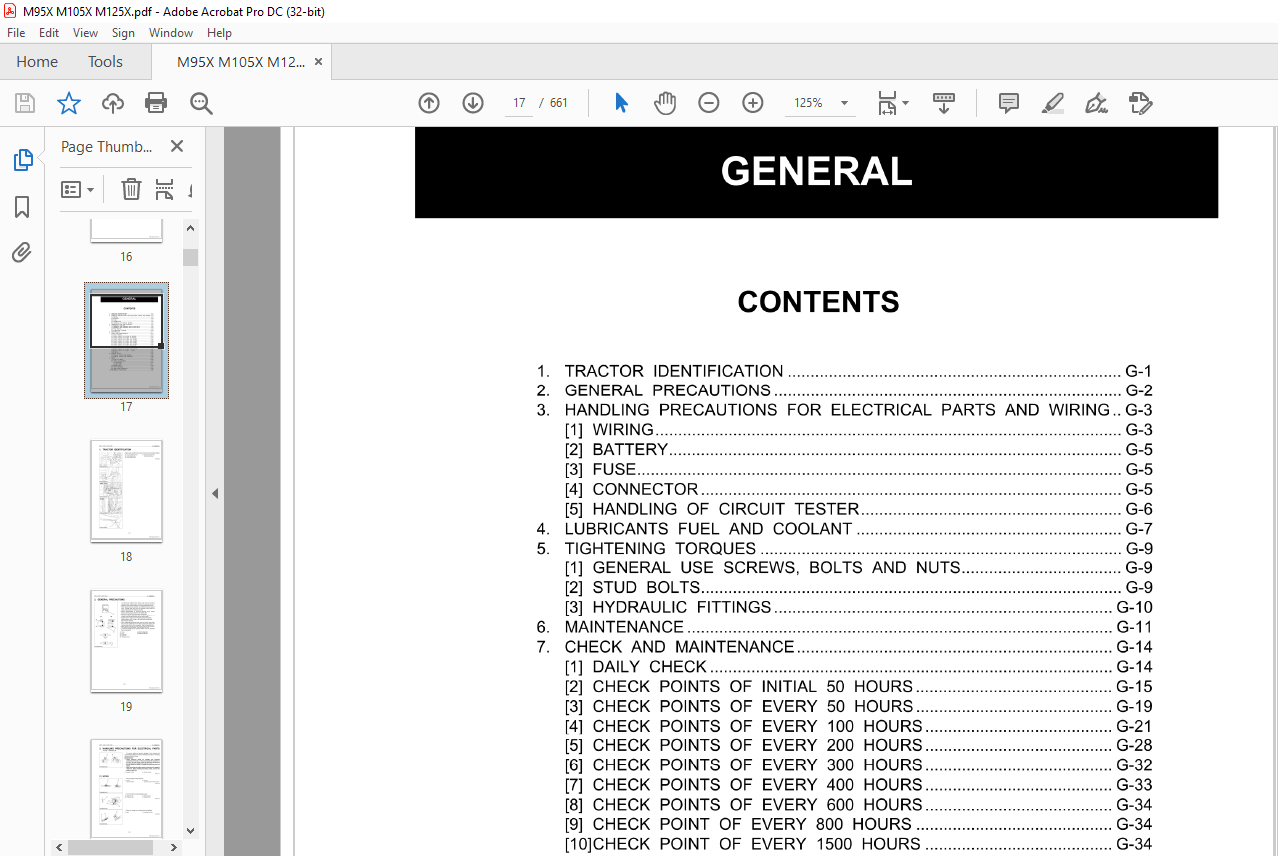Toggle scrolling mode keyboard icon

pos(944,103)
